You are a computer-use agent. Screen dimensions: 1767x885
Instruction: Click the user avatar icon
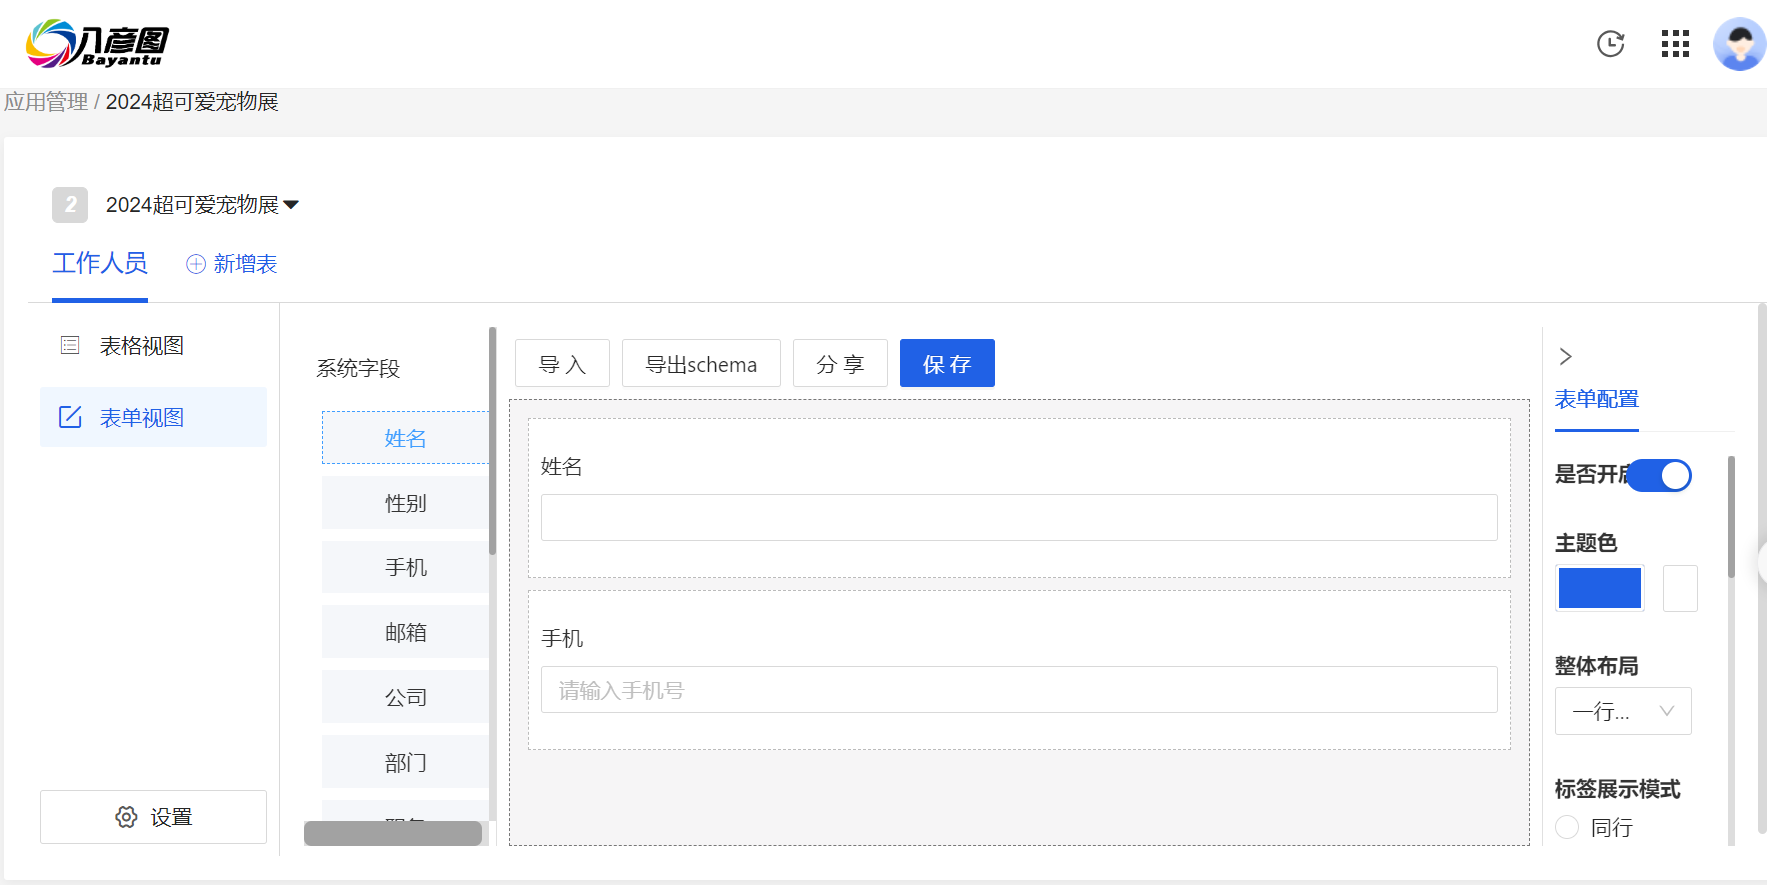pyautogui.click(x=1739, y=44)
